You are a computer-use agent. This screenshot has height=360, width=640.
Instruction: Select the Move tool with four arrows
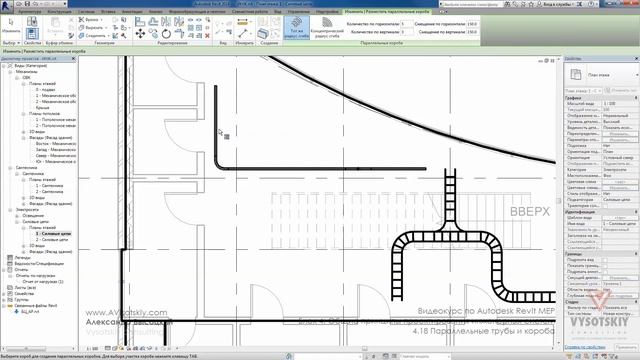(140, 33)
